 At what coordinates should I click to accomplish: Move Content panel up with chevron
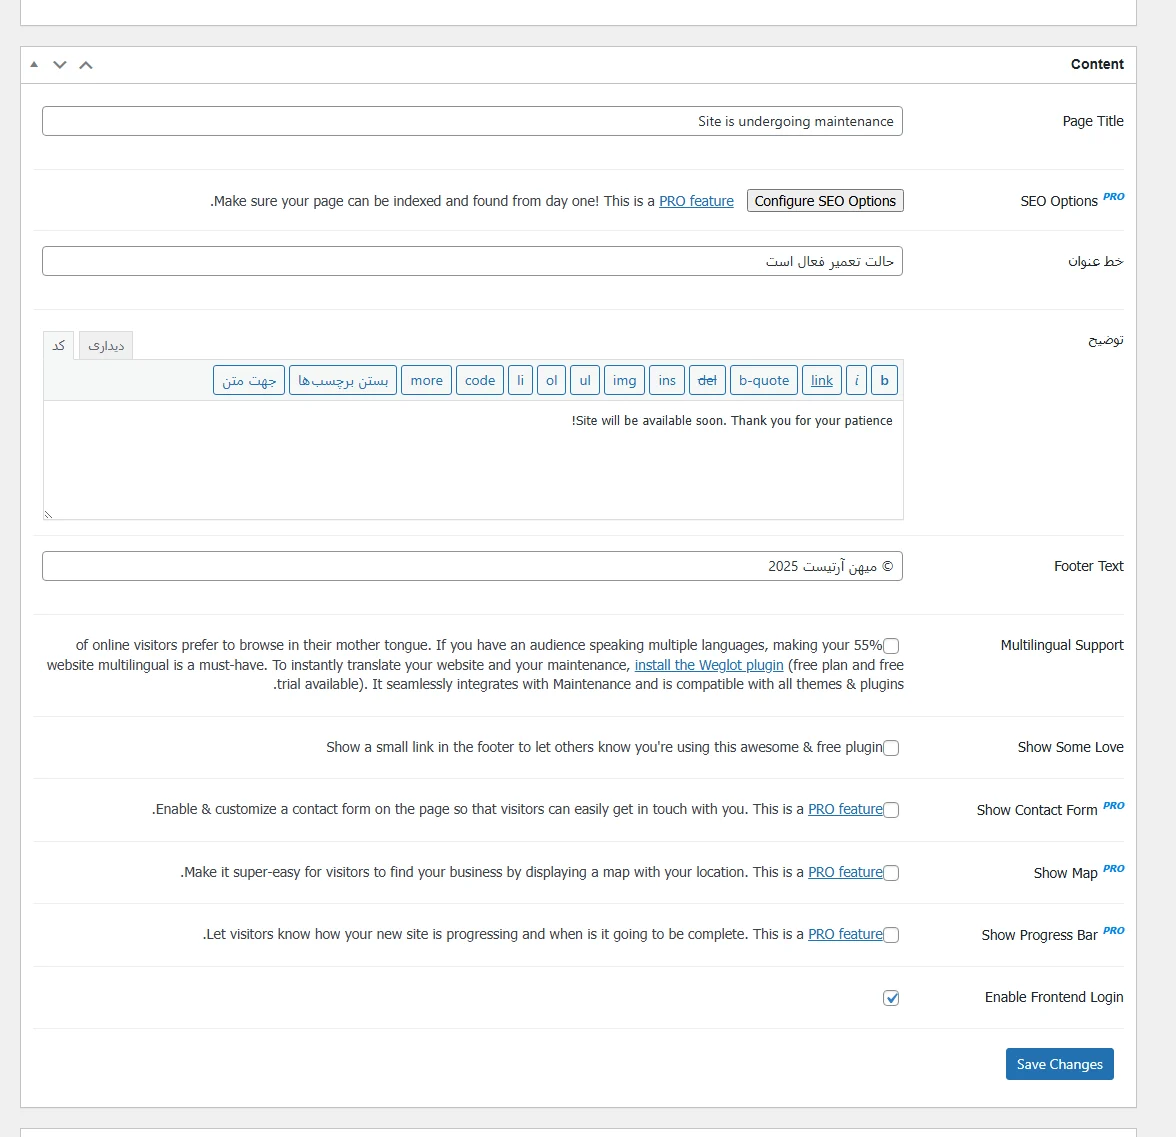pos(86,64)
